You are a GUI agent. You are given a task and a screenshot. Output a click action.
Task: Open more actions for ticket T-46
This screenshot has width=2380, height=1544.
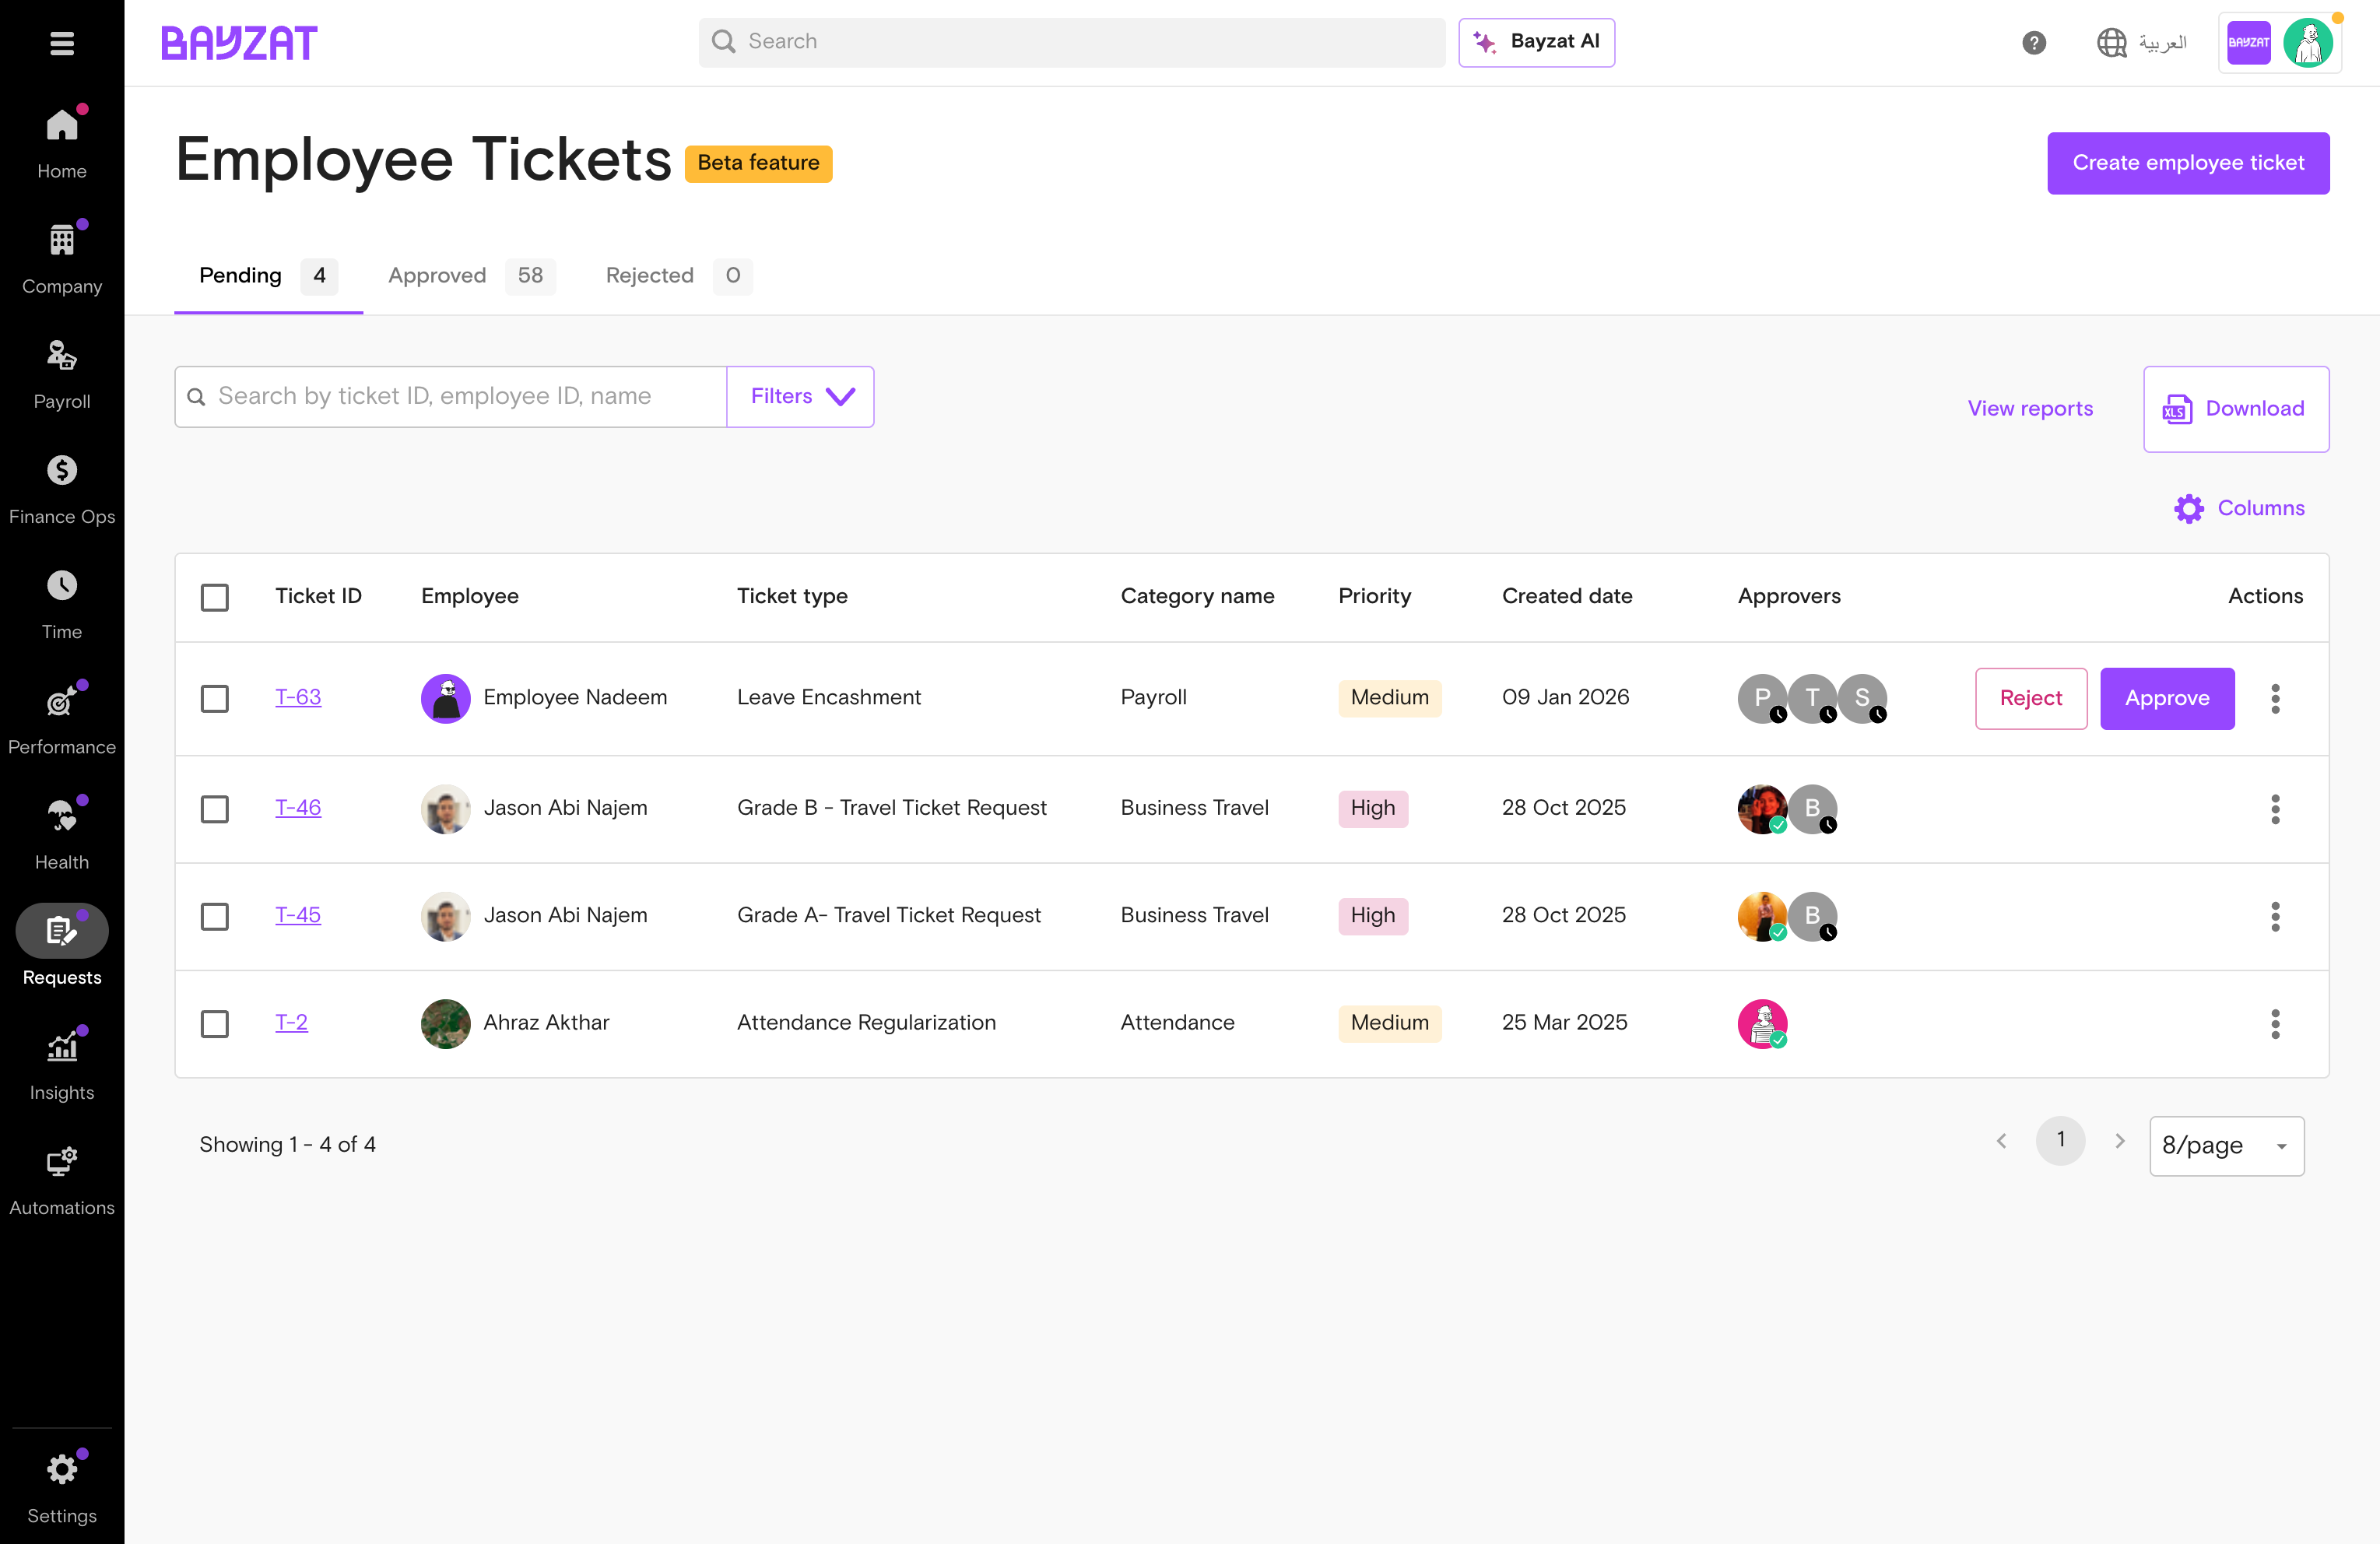coord(2275,809)
